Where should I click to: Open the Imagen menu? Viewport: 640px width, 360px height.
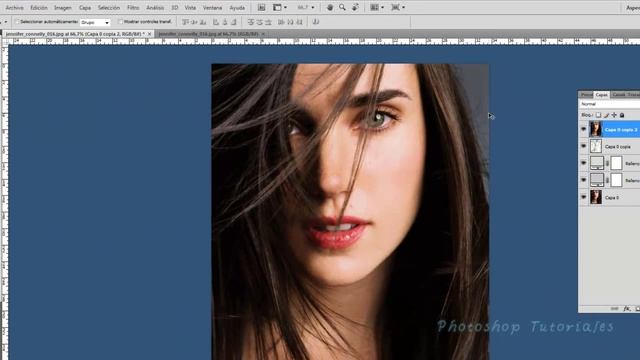coord(63,8)
